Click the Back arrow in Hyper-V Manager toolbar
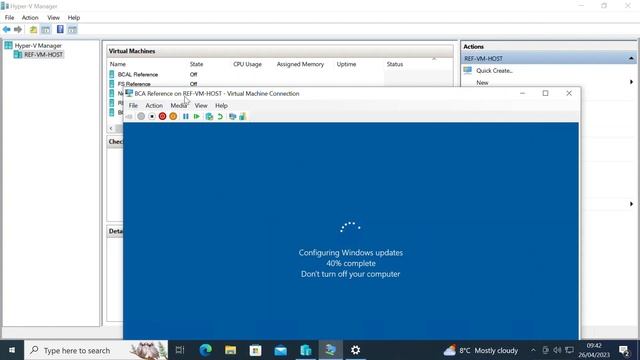Viewport: 640px width, 360px height. pos(7,29)
